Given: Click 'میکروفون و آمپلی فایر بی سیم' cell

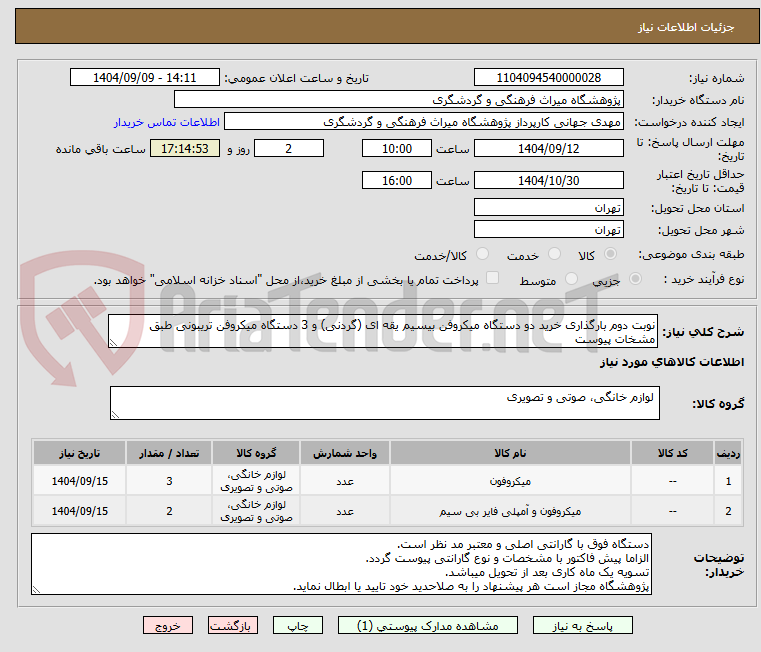Looking at the screenshot, I should click(x=510, y=511).
